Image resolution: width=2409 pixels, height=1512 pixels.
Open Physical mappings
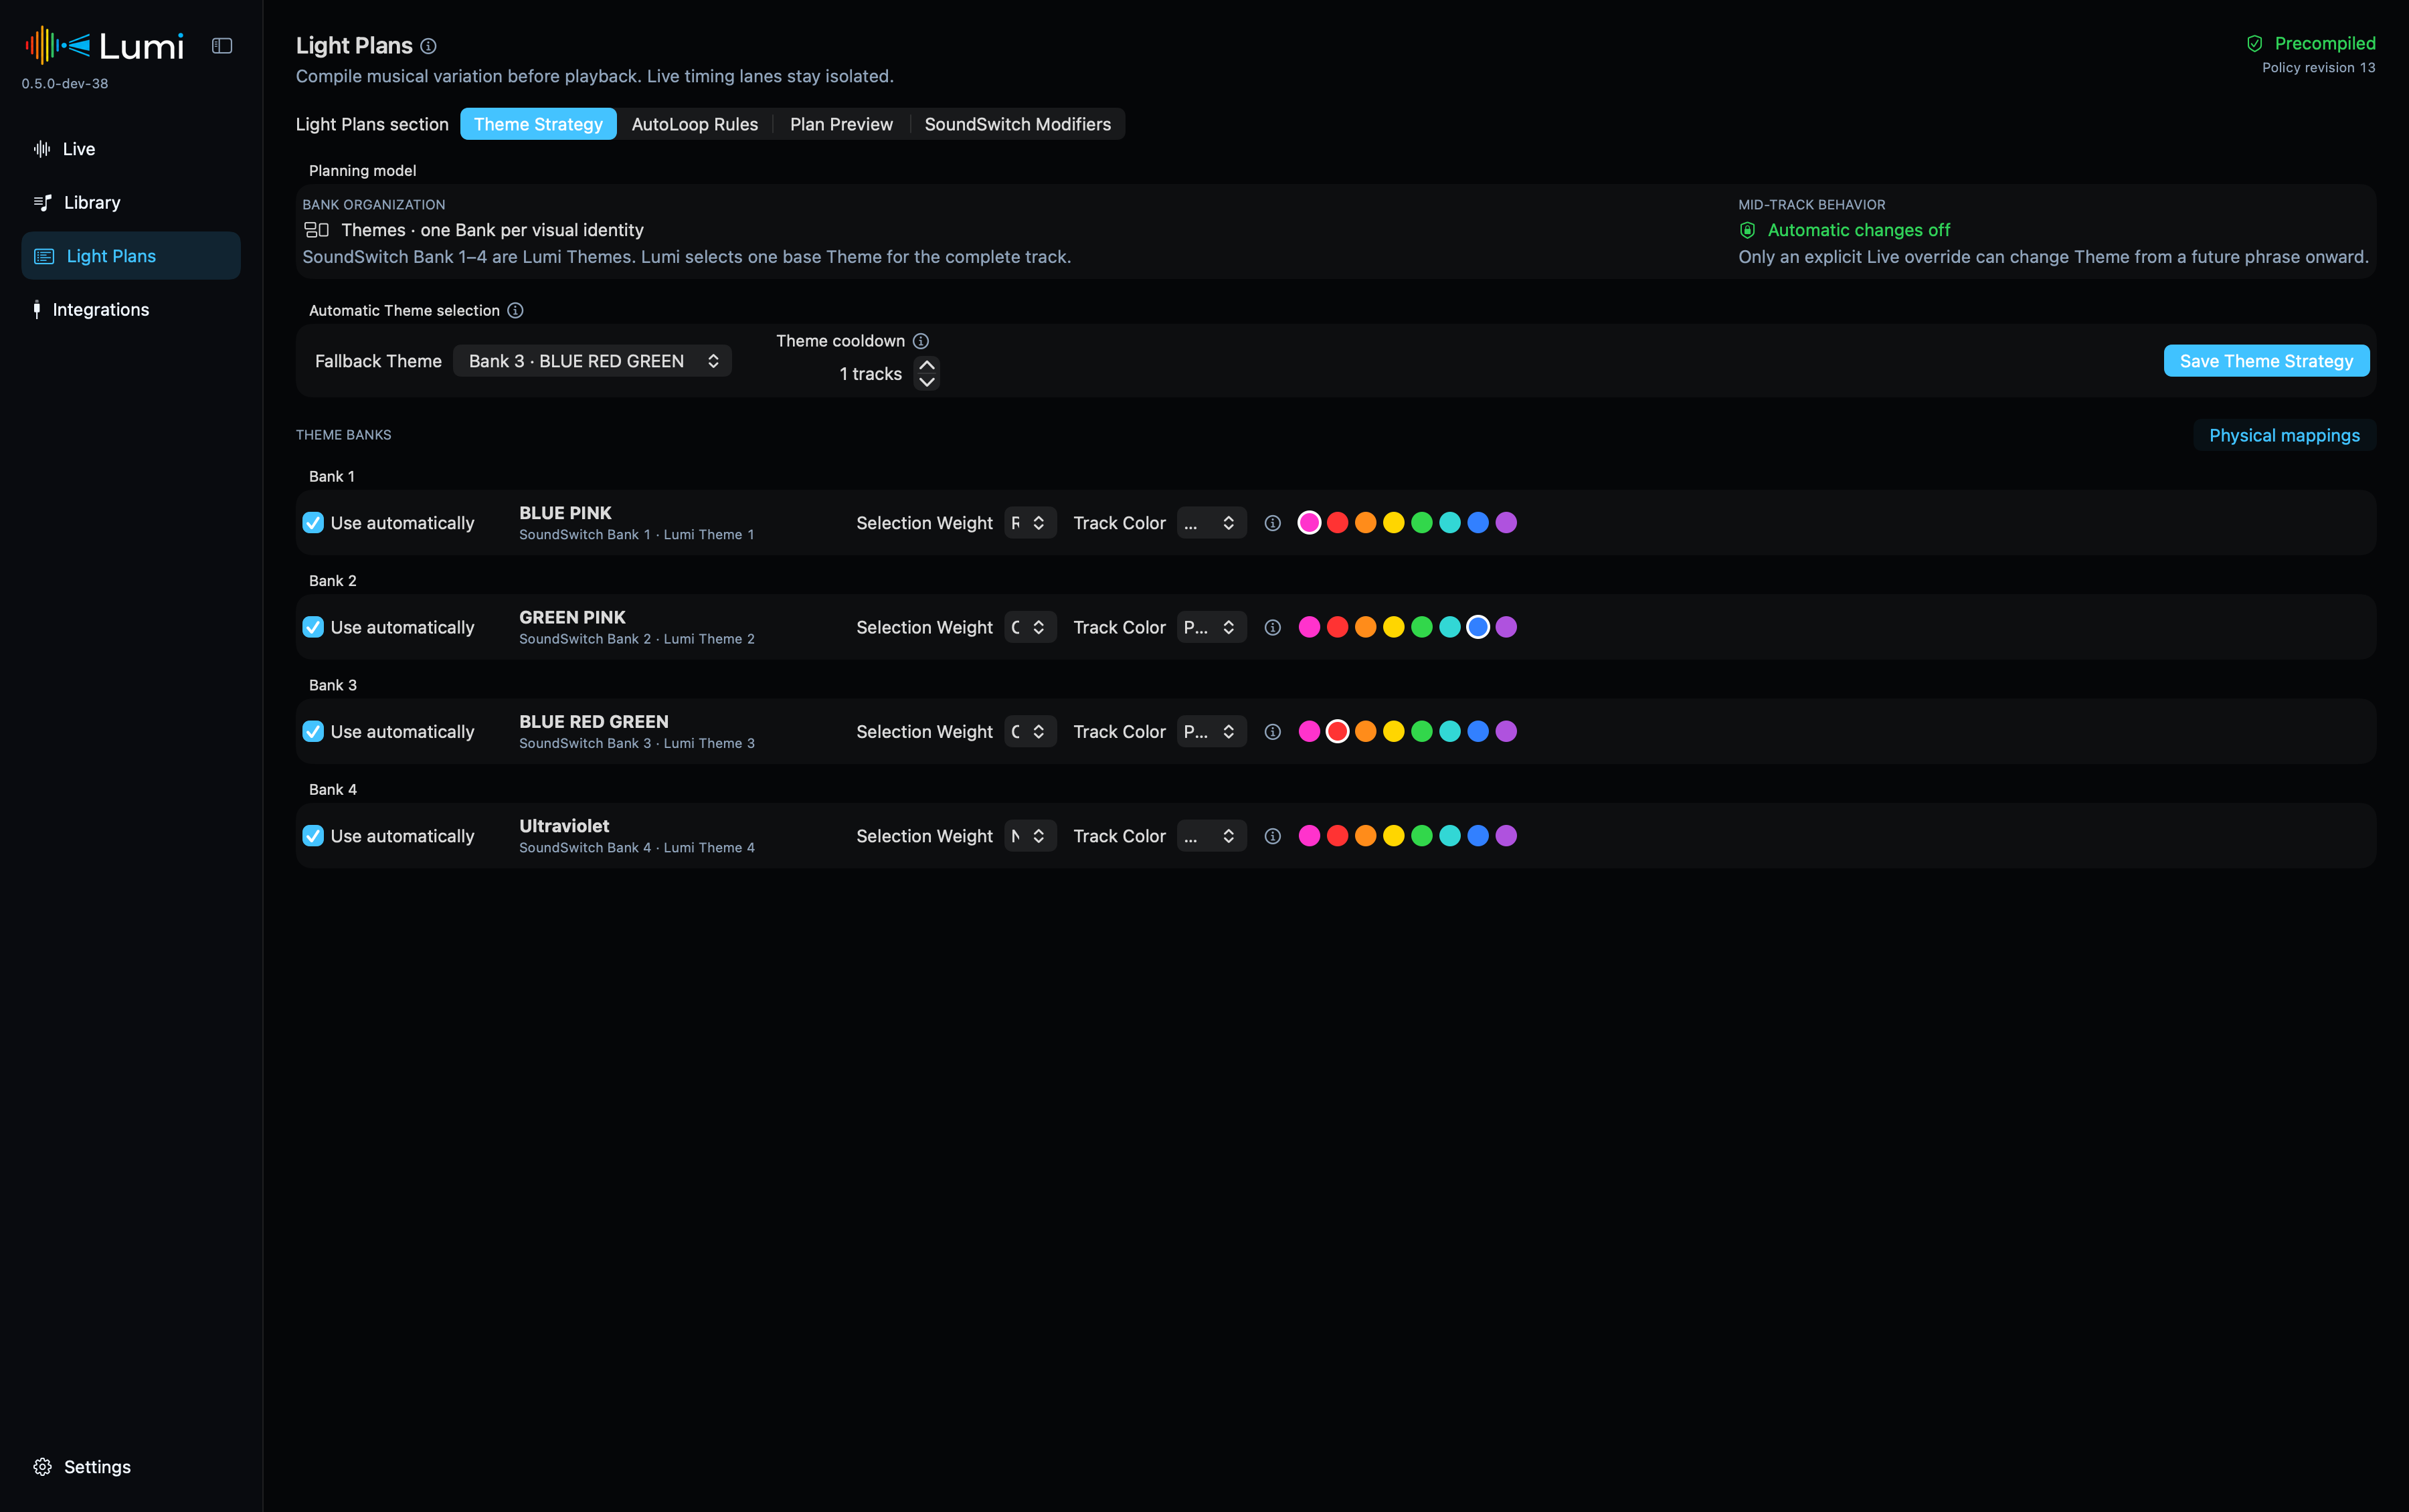point(2284,435)
